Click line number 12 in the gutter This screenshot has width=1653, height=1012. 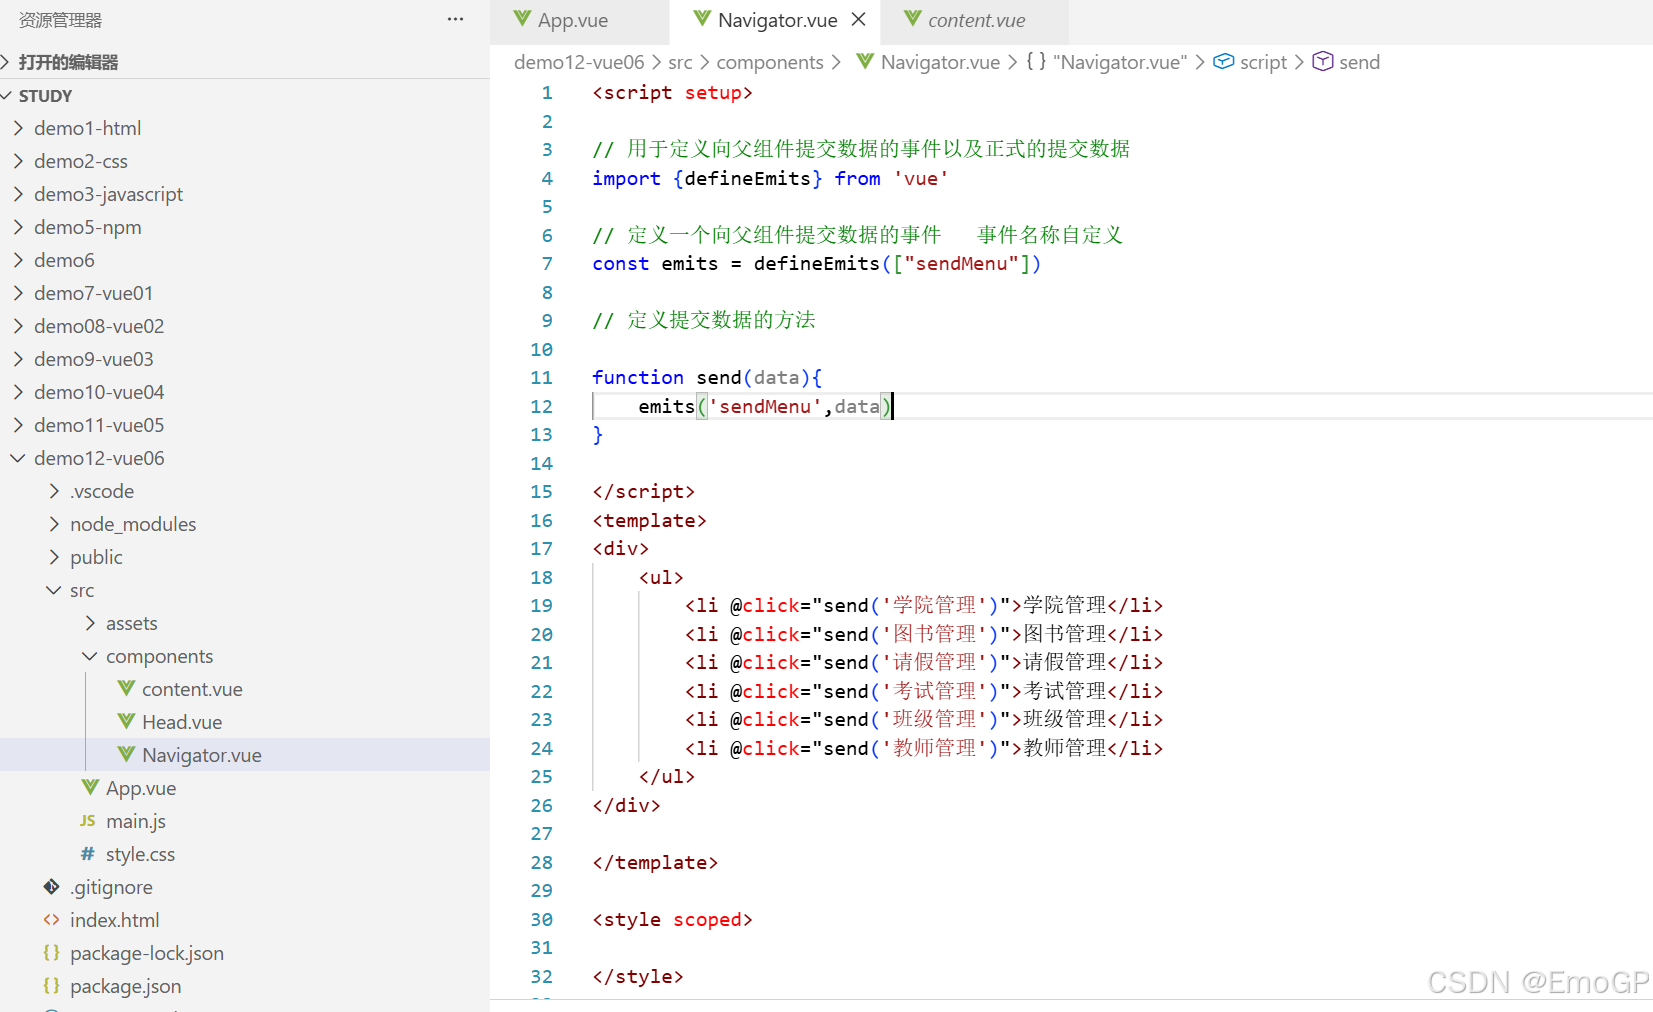tap(541, 406)
